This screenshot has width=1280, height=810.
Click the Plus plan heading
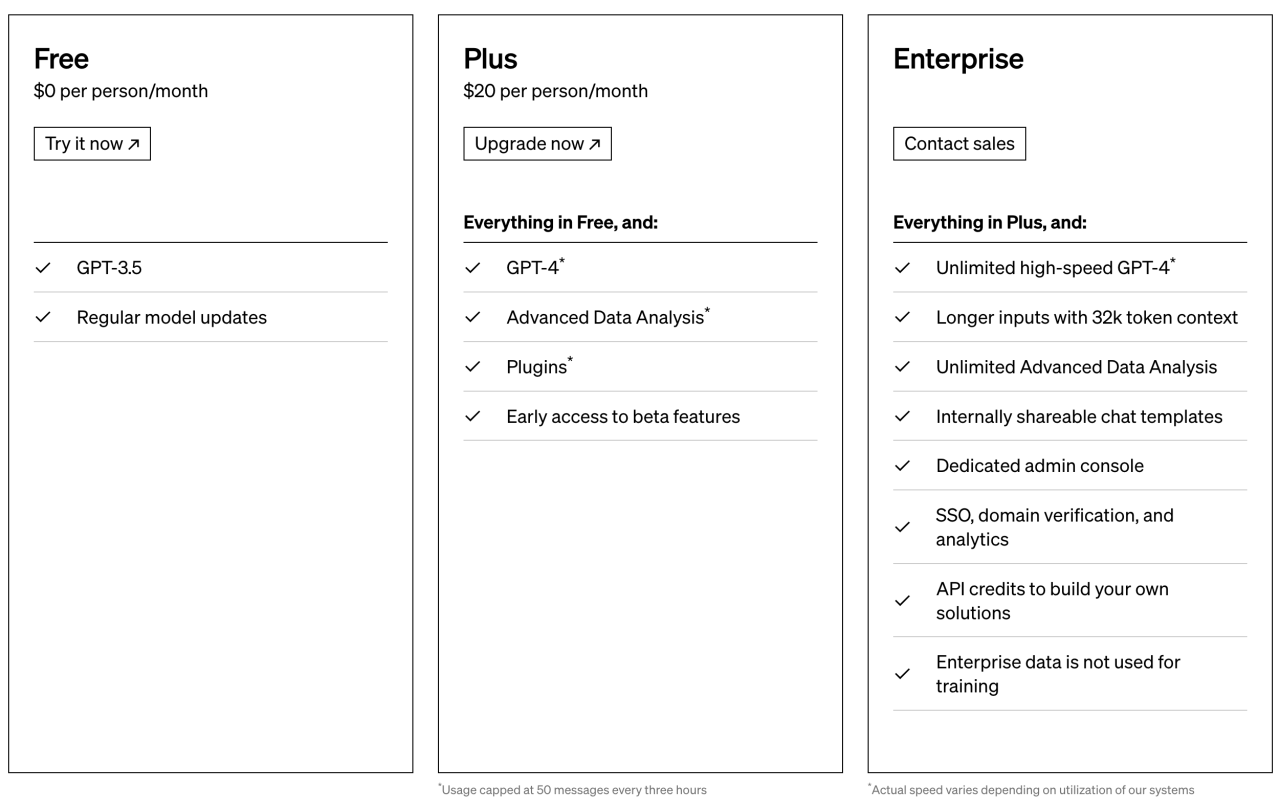tap(490, 59)
